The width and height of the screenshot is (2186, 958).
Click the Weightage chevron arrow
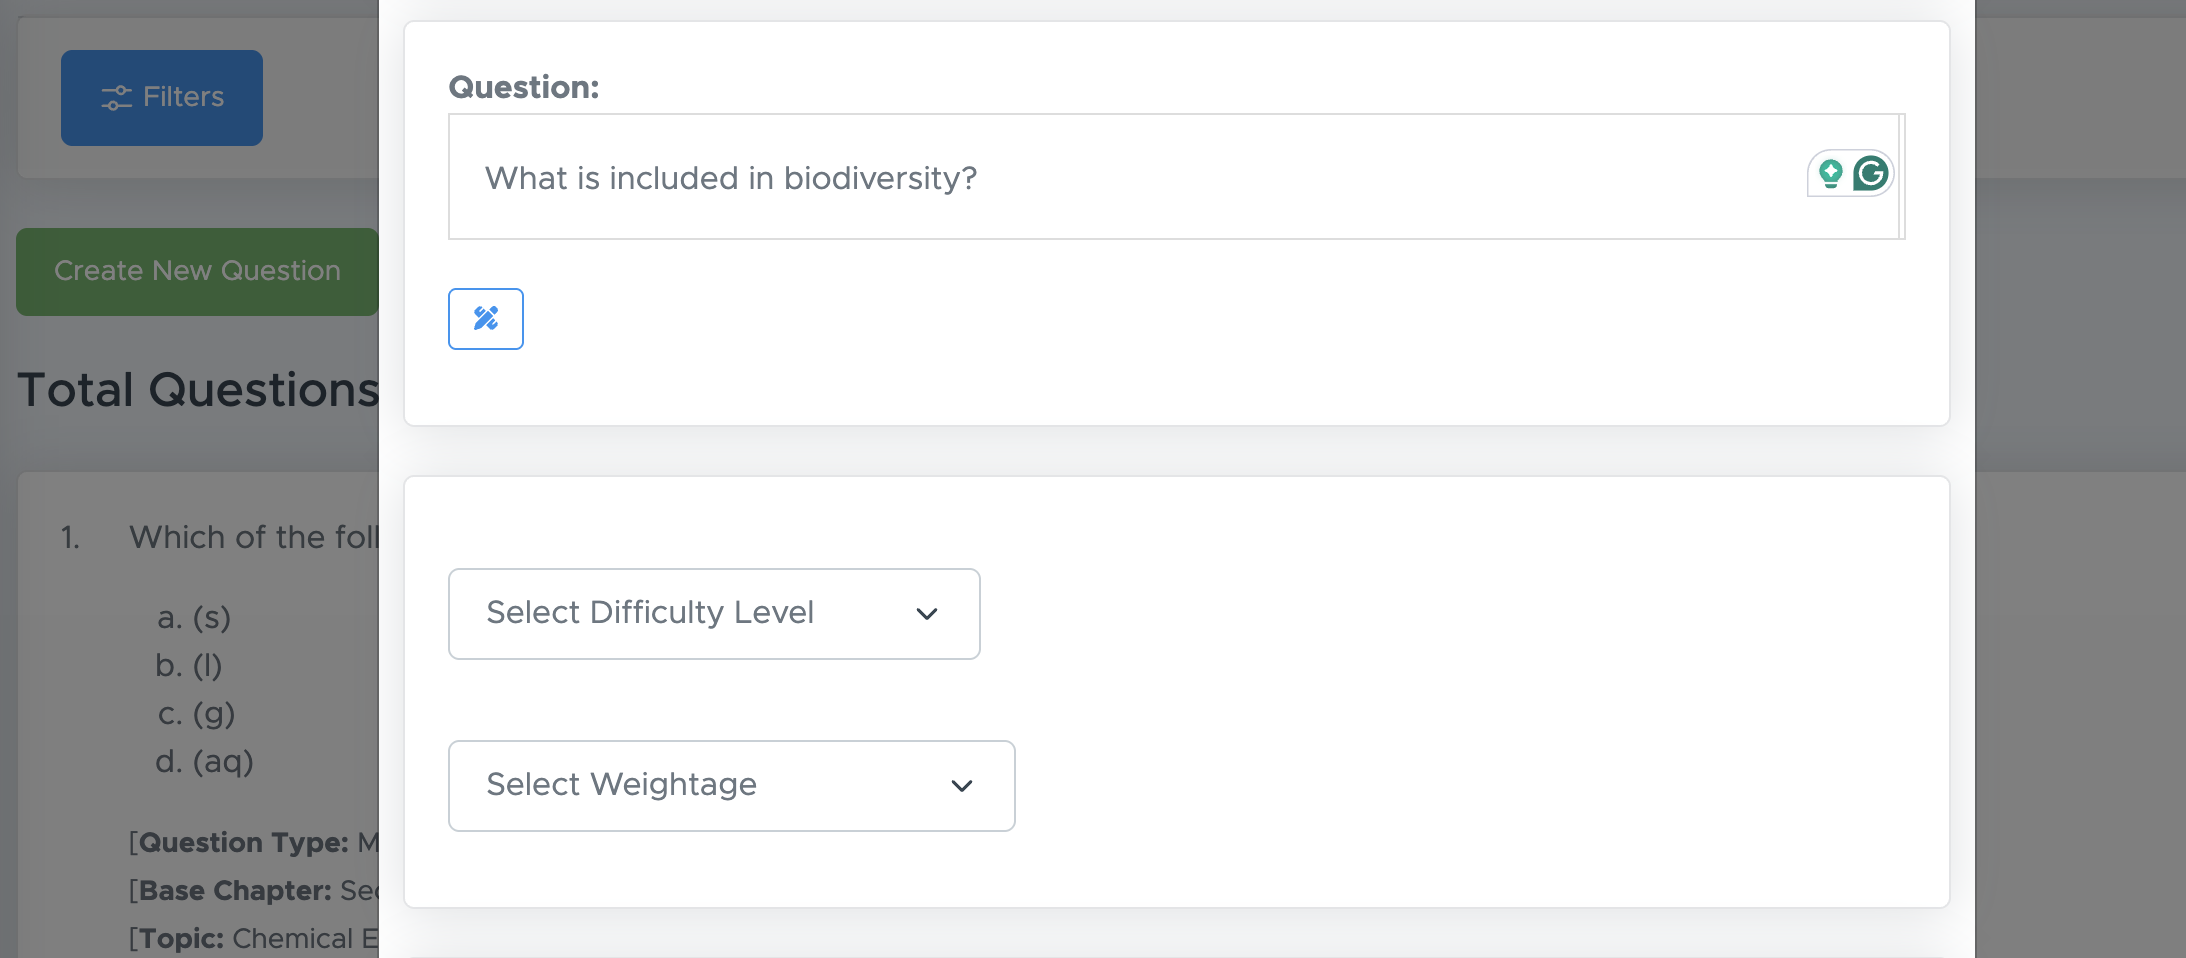pyautogui.click(x=961, y=786)
